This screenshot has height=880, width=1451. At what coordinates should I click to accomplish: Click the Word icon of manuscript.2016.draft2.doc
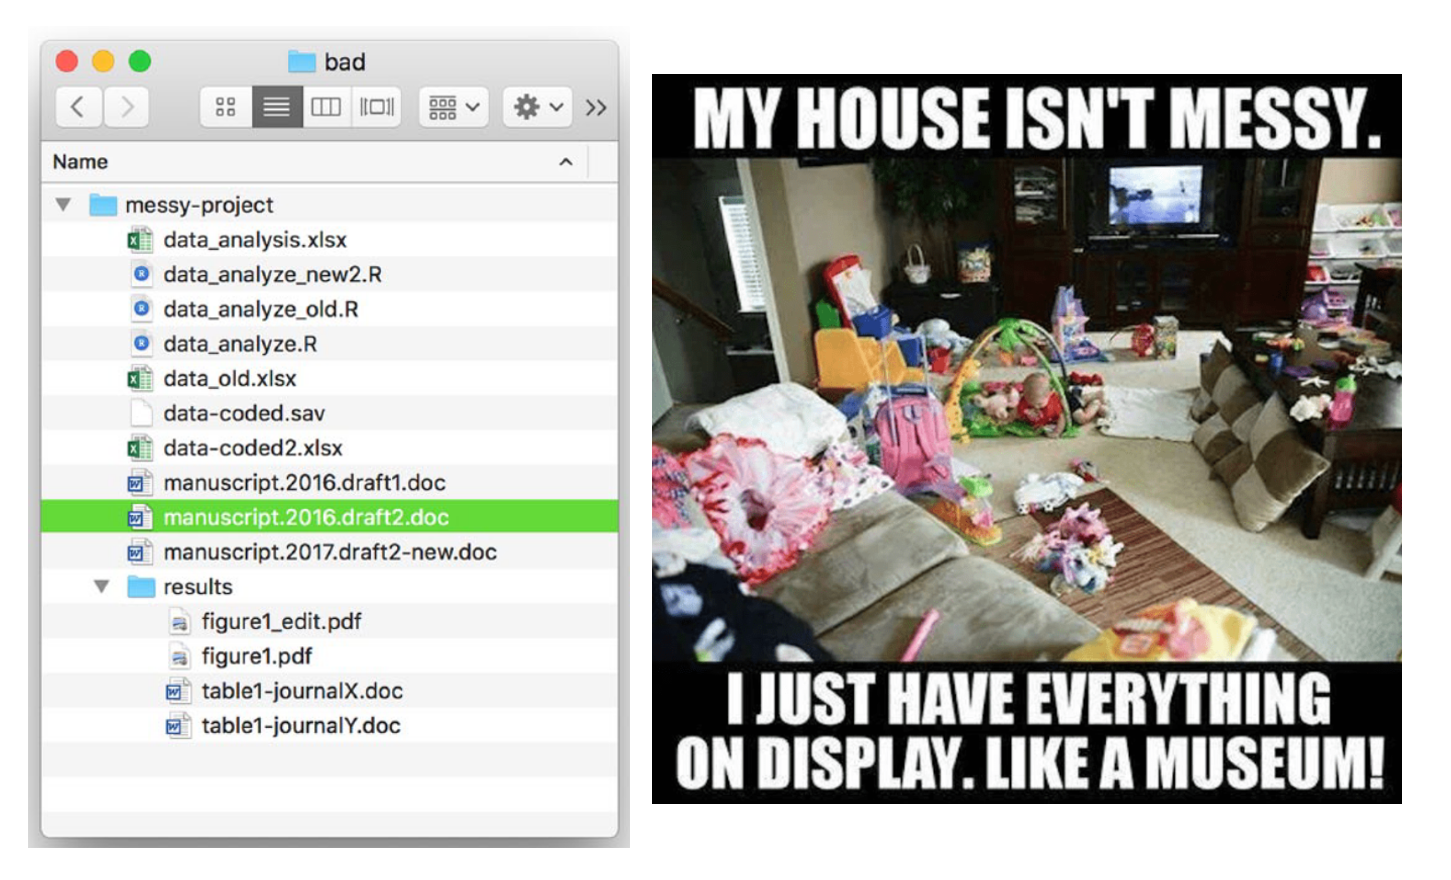pos(140,517)
